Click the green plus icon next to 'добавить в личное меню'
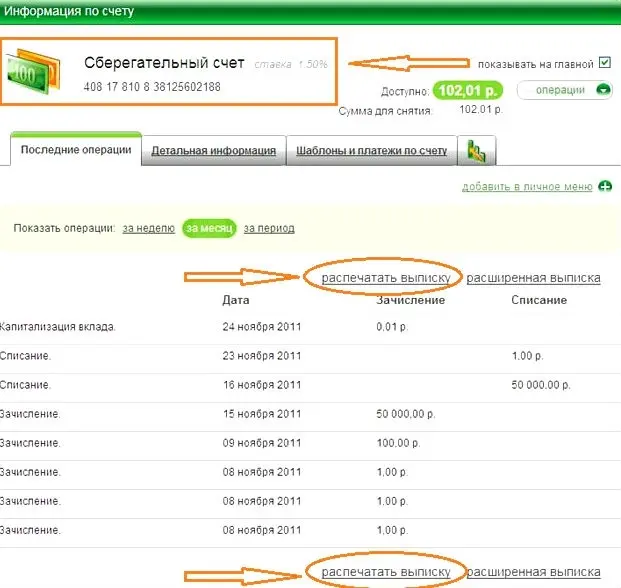The image size is (621, 588). pos(605,186)
